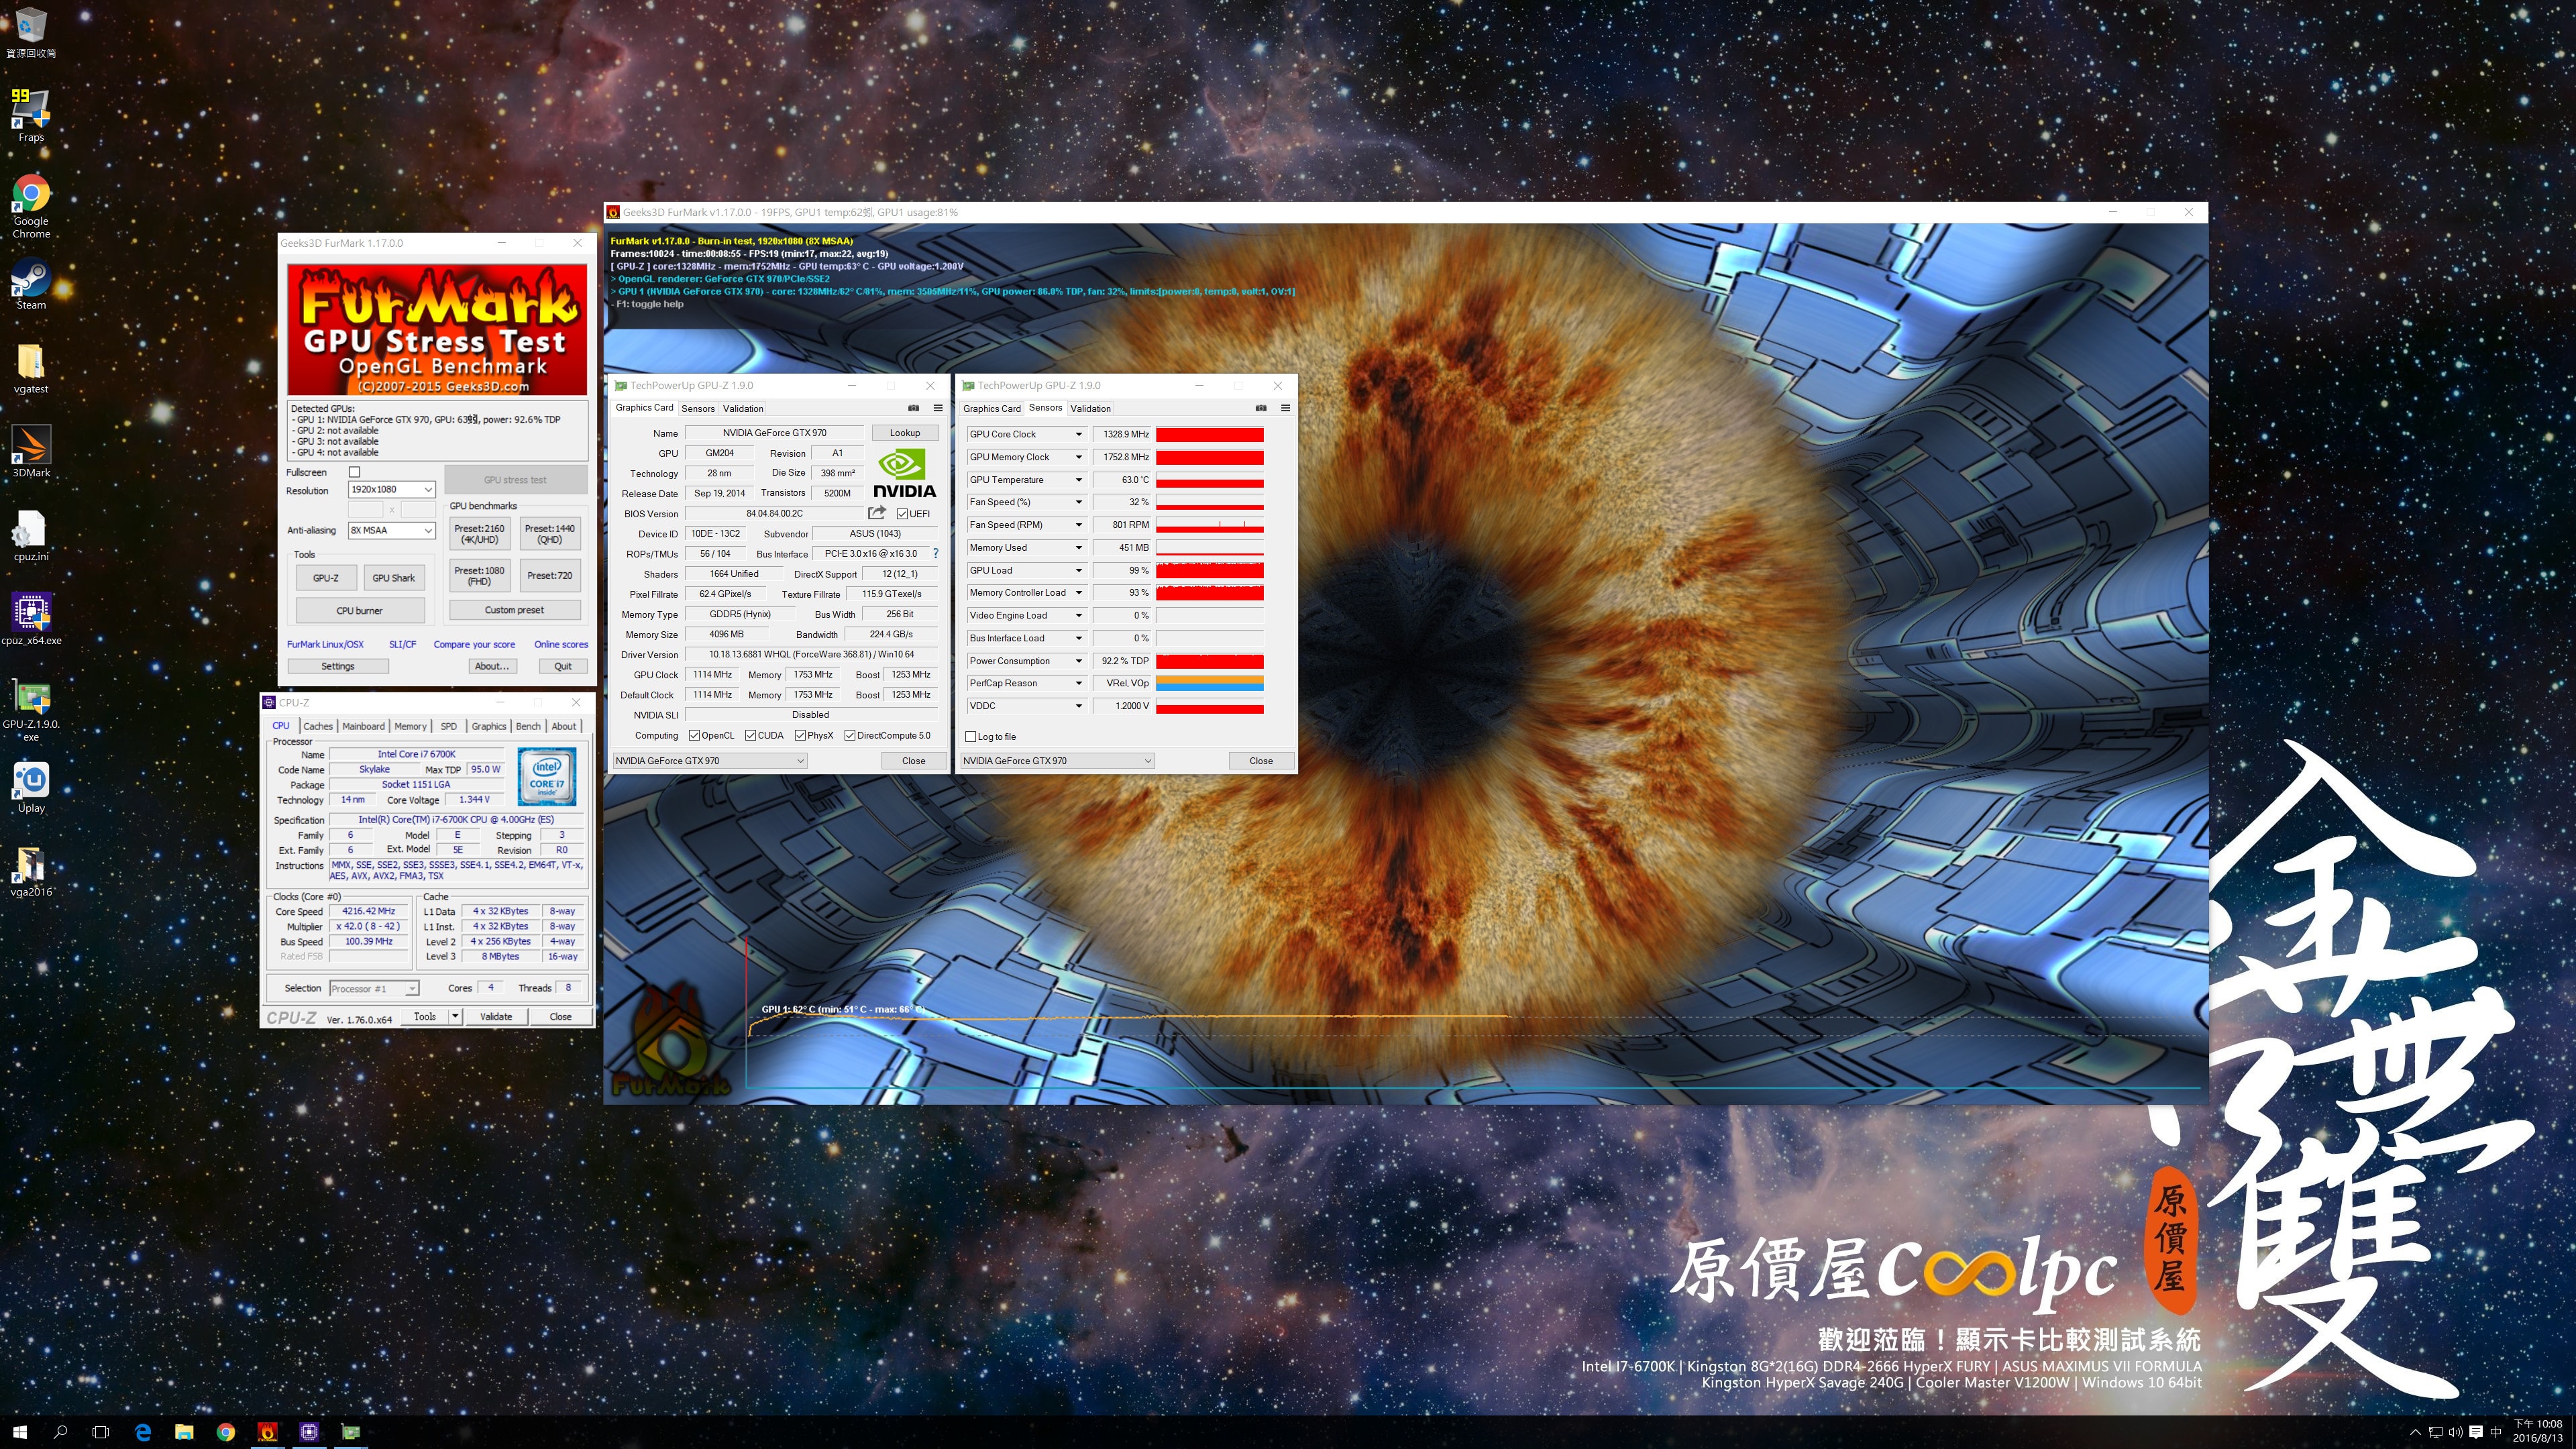This screenshot has width=2576, height=1449.
Task: Click the PerfCap Reason color bar
Action: pyautogui.click(x=1210, y=684)
